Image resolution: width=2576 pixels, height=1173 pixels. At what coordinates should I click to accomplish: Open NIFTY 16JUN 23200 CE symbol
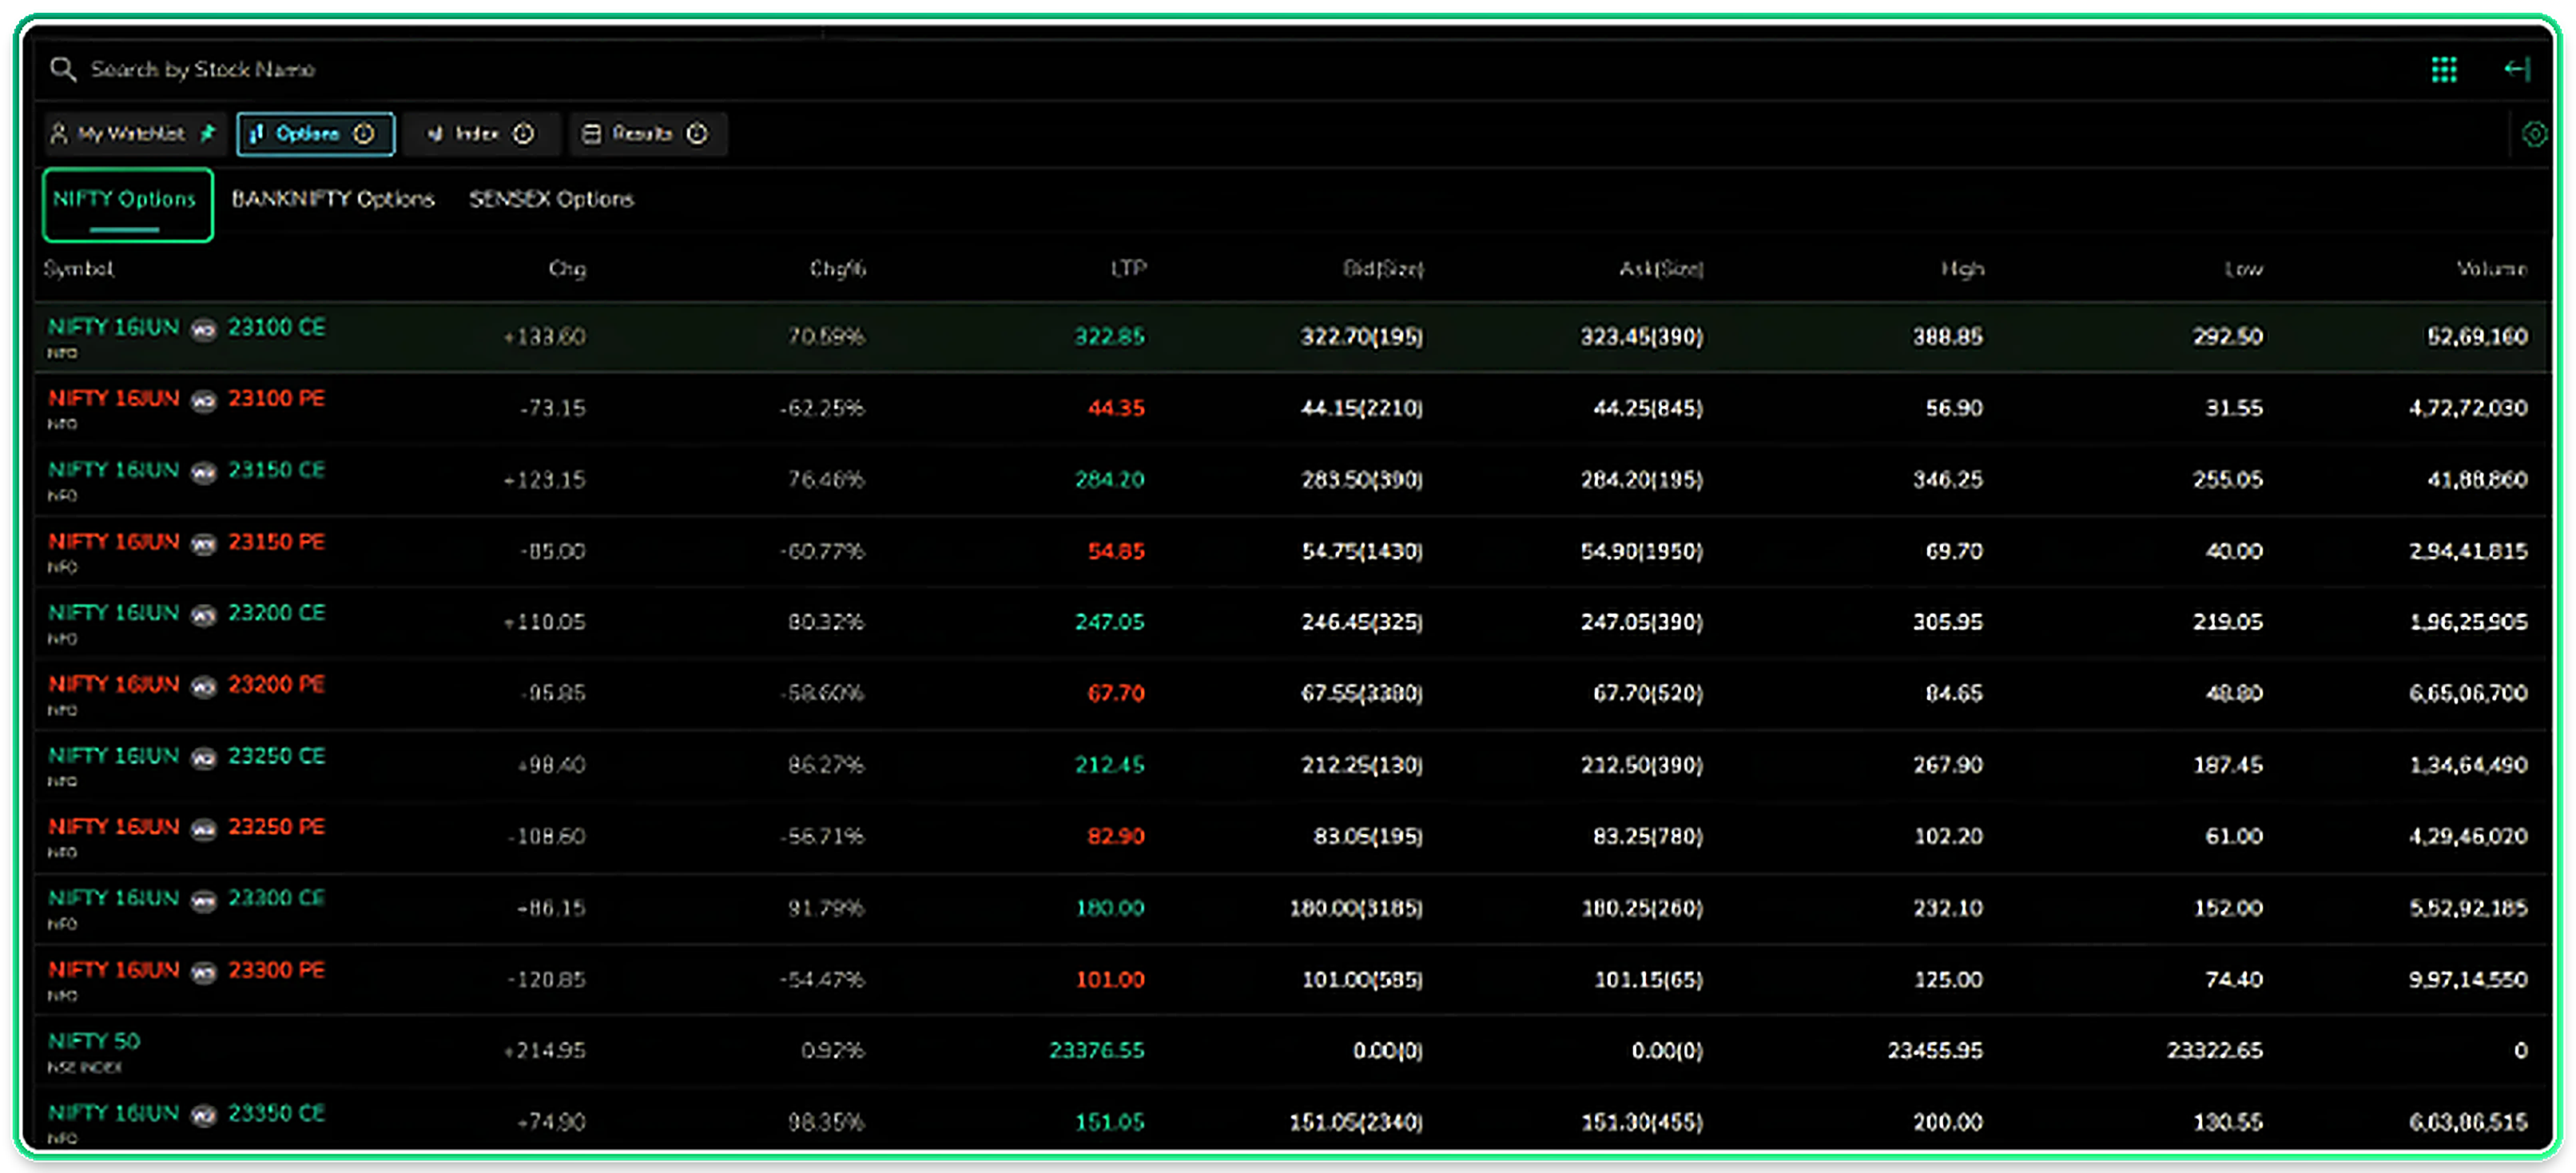tap(187, 613)
